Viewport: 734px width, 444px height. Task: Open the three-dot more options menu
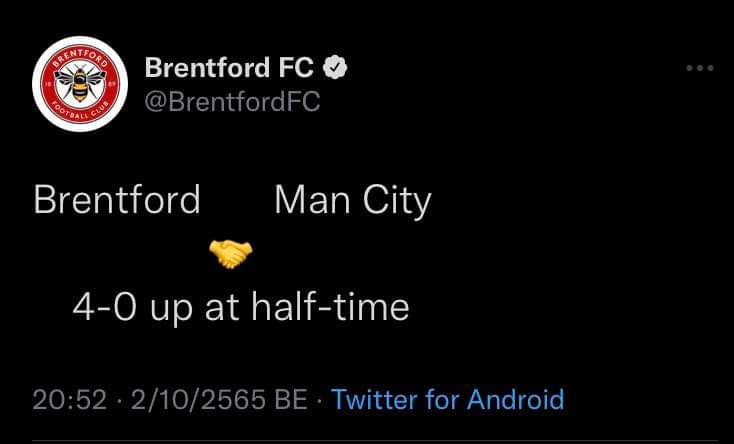(699, 68)
